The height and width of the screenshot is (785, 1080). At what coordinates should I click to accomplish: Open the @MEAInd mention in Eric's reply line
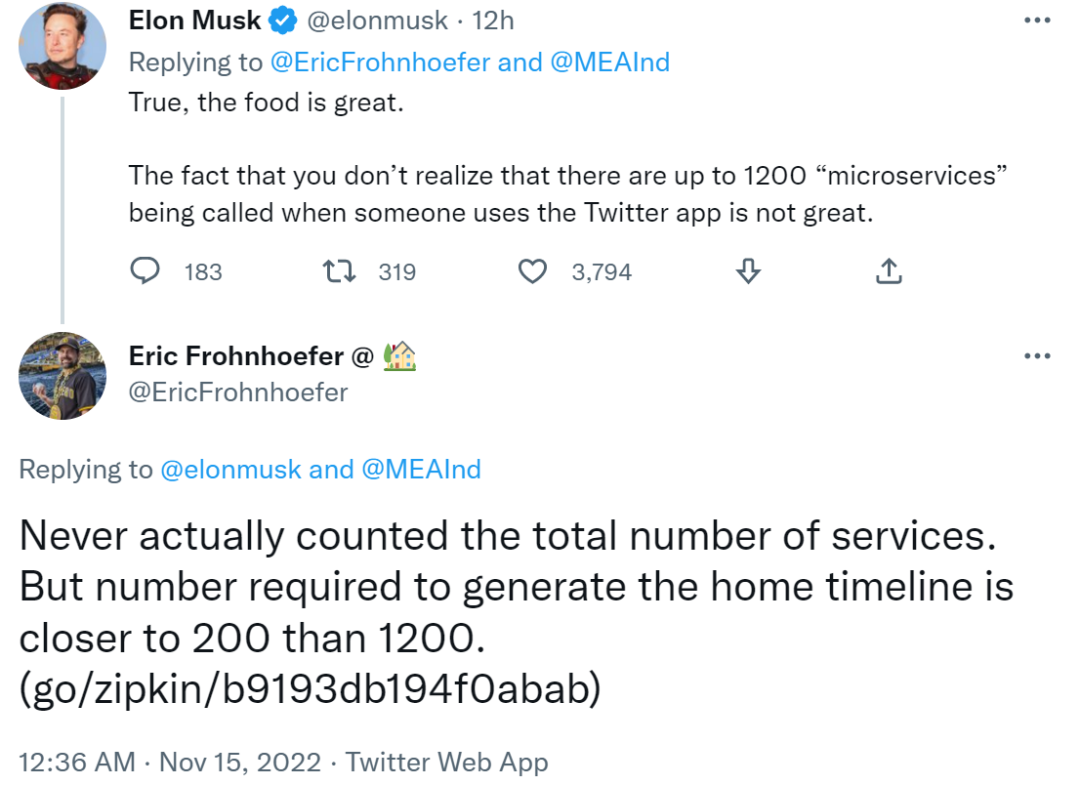(x=420, y=469)
